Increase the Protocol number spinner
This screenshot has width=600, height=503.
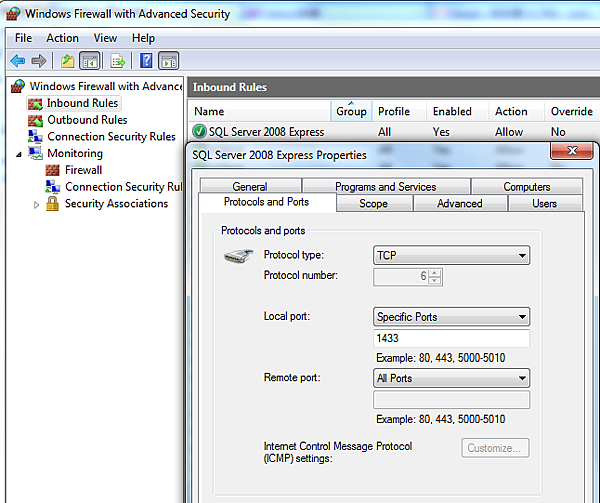pos(434,273)
